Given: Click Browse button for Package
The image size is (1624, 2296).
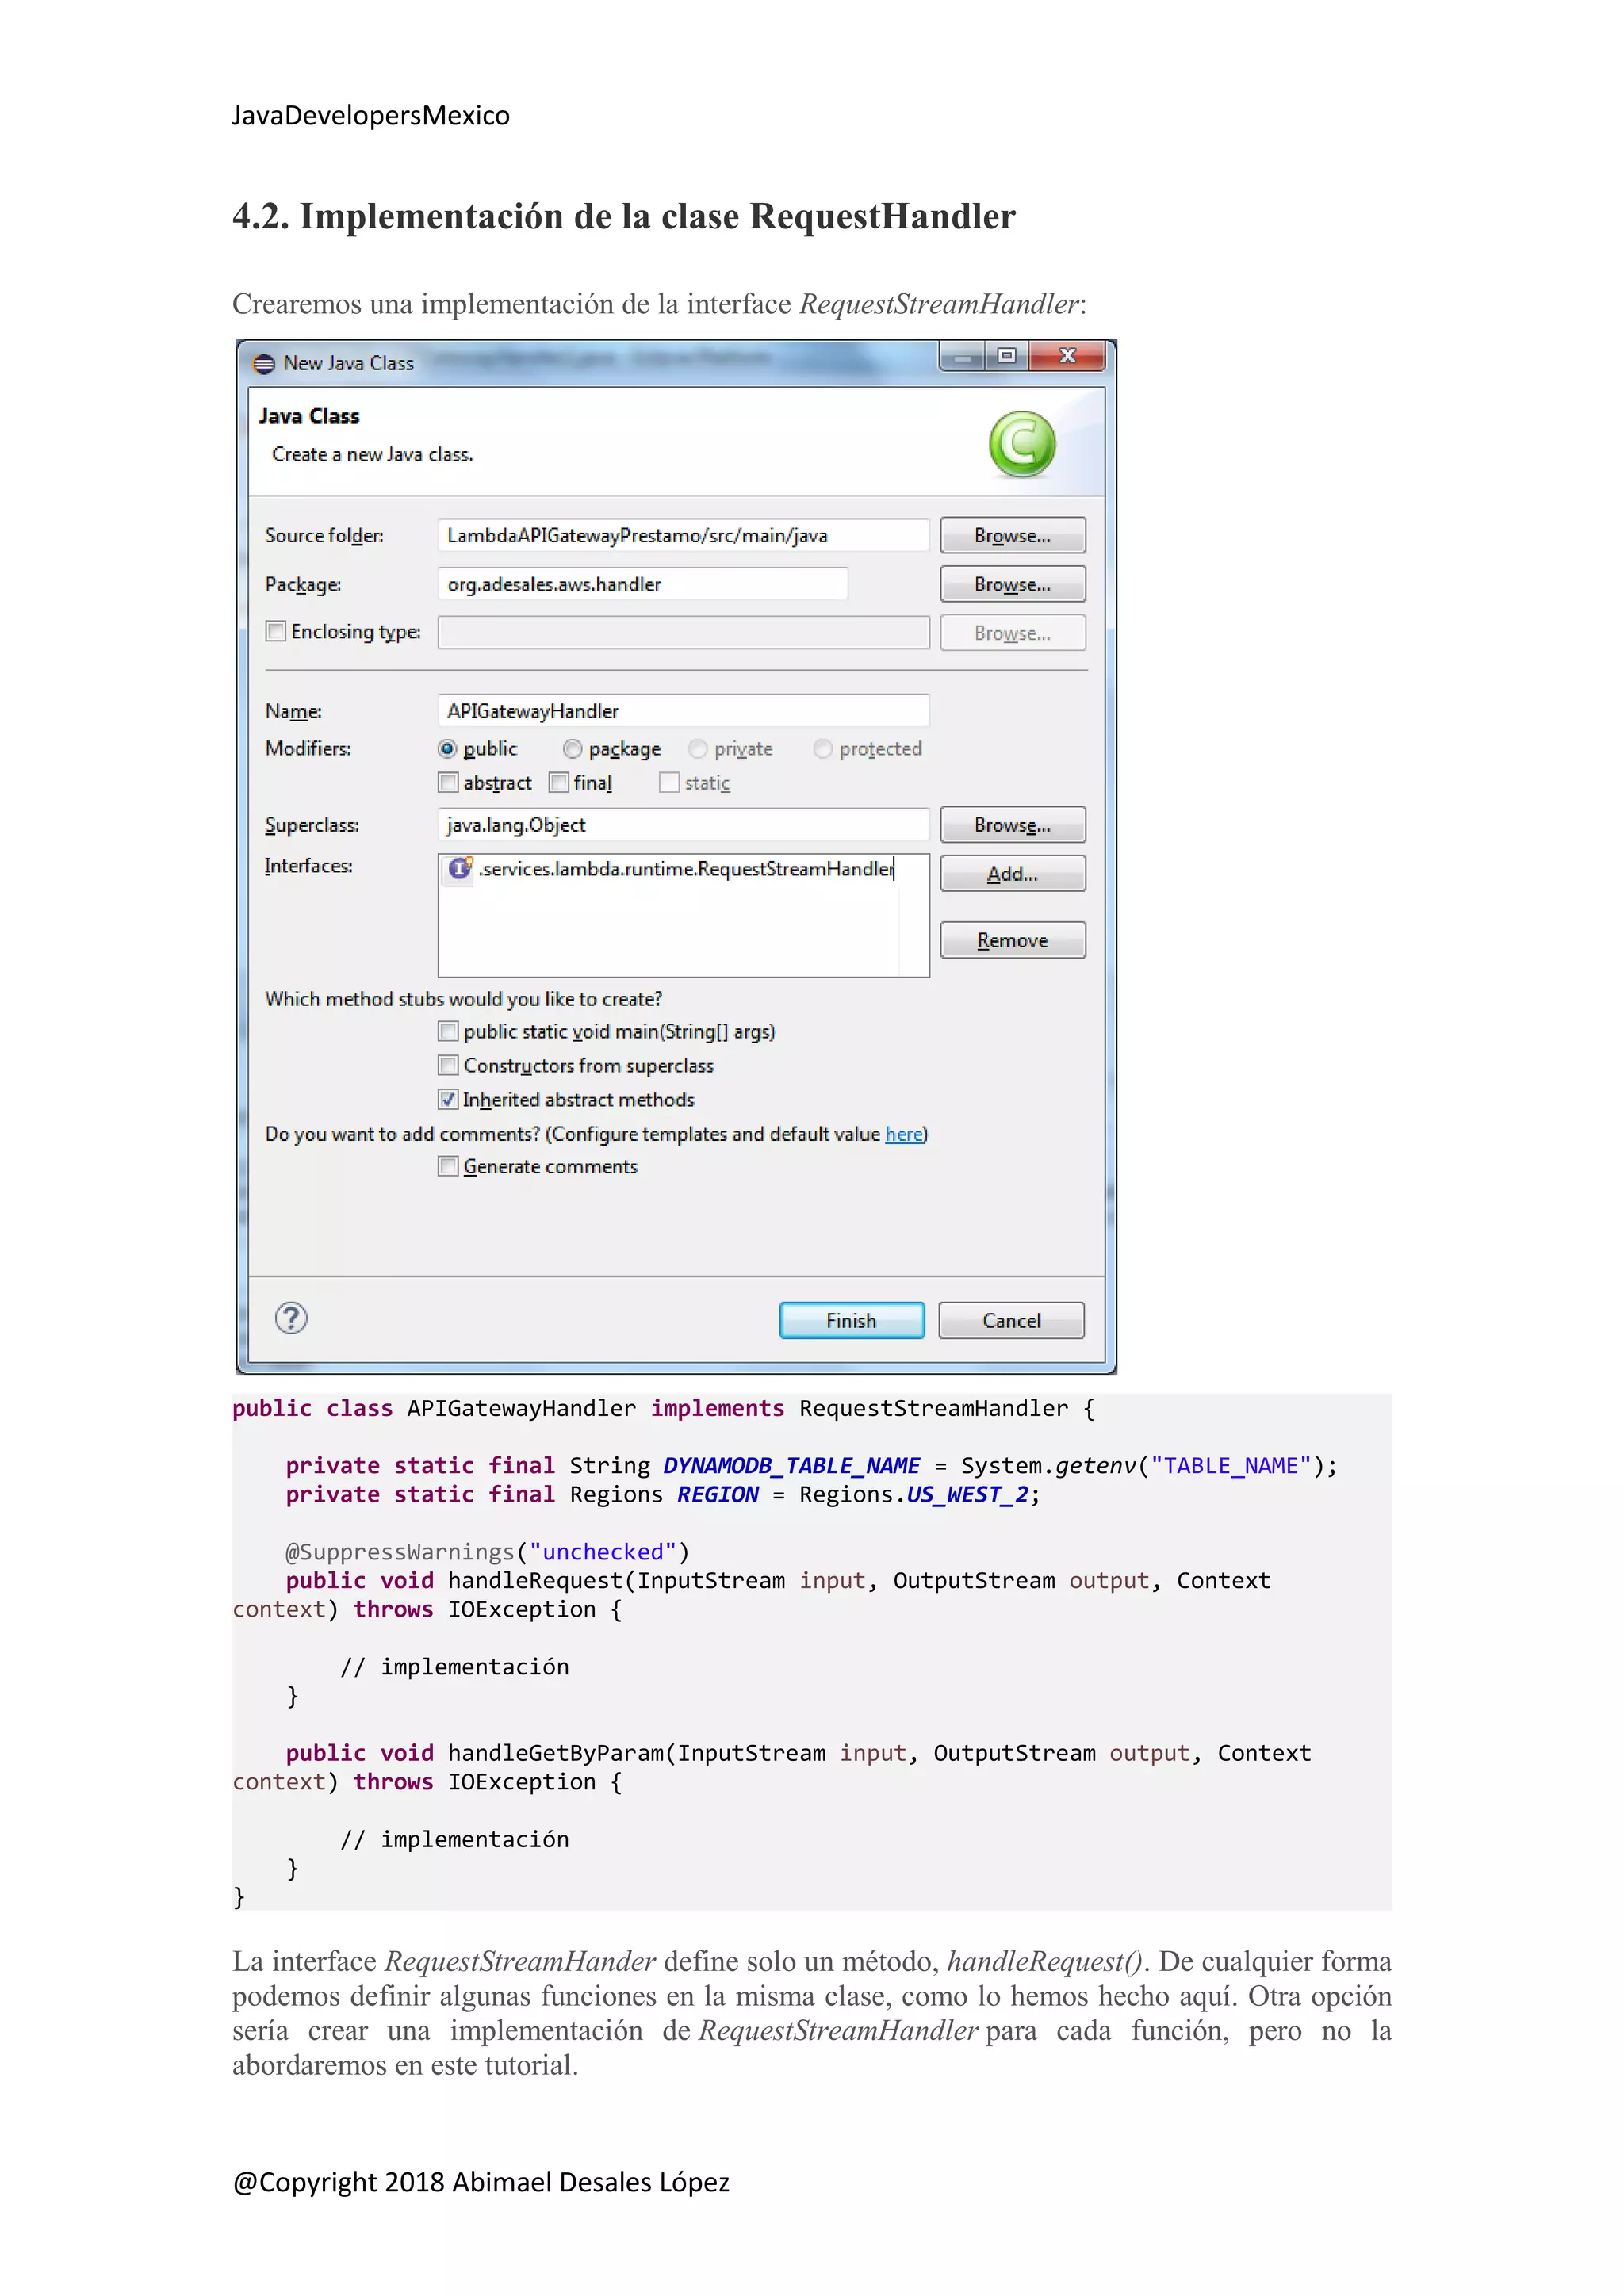Looking at the screenshot, I should tap(1012, 584).
